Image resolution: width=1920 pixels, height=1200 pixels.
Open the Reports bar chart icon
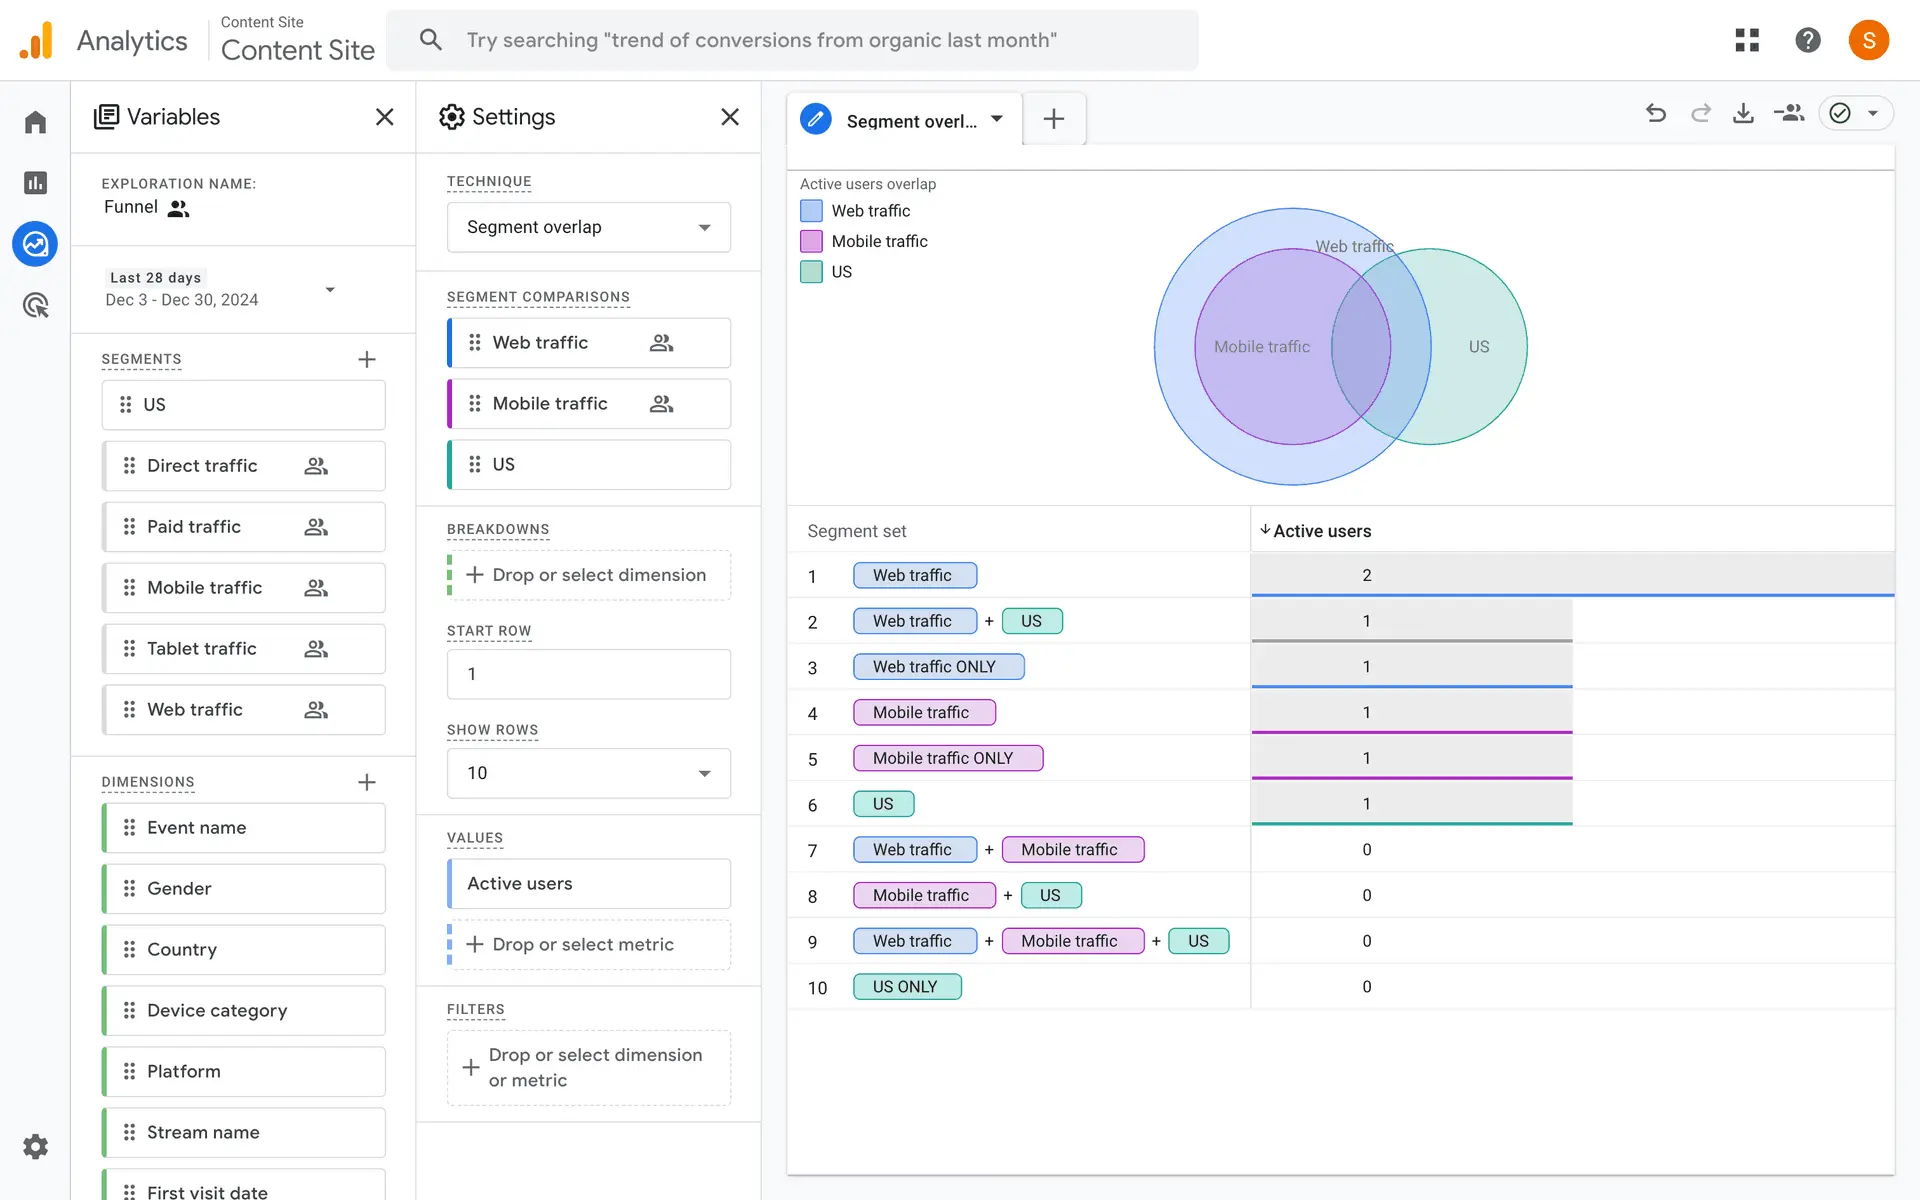[35, 183]
